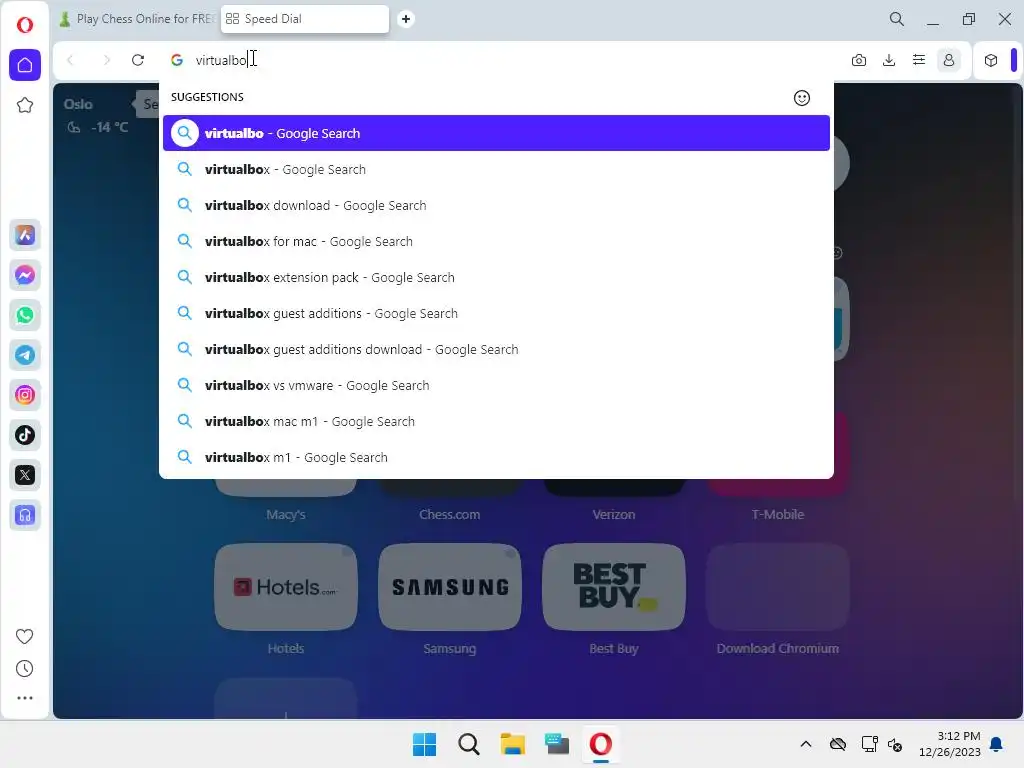Open X (Twitter) in the sidebar
The width and height of the screenshot is (1024, 768).
coord(25,475)
